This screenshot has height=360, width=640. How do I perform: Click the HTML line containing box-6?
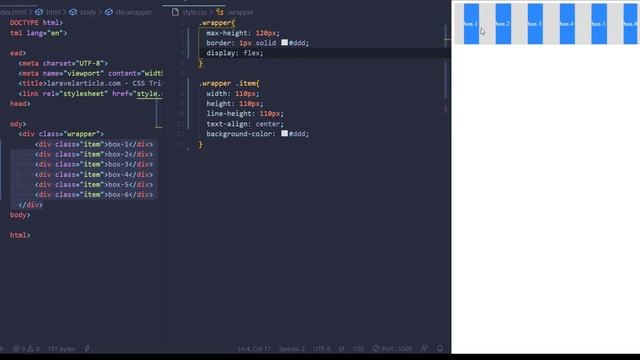pos(94,195)
